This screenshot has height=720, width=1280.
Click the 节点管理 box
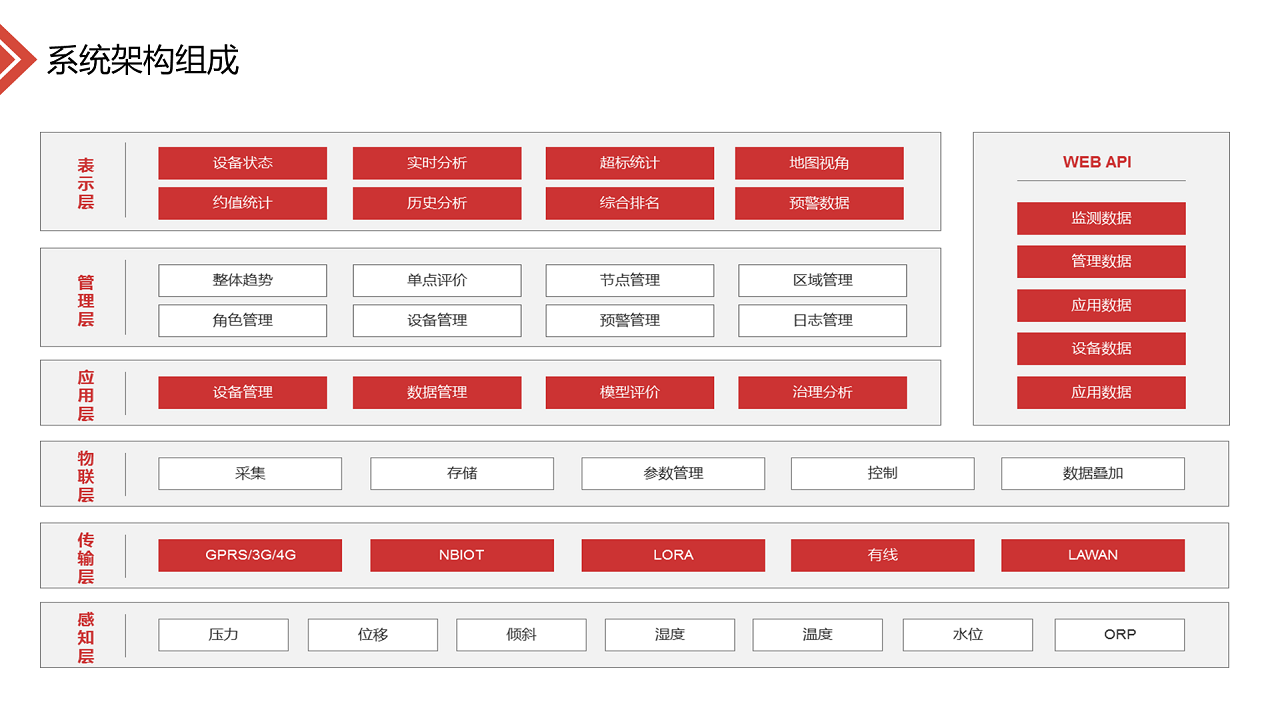[630, 280]
